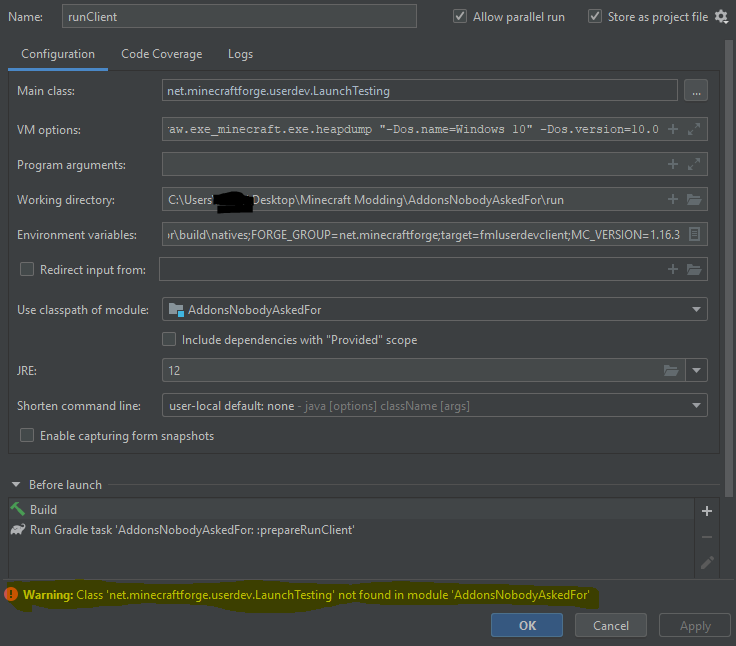Click the OK button
The image size is (736, 646).
(x=527, y=625)
